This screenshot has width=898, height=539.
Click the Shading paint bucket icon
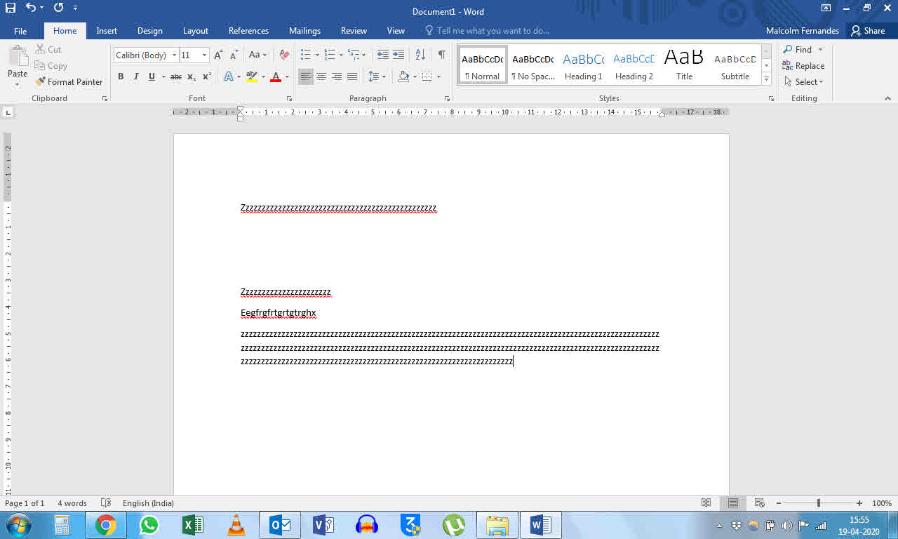[x=404, y=76]
